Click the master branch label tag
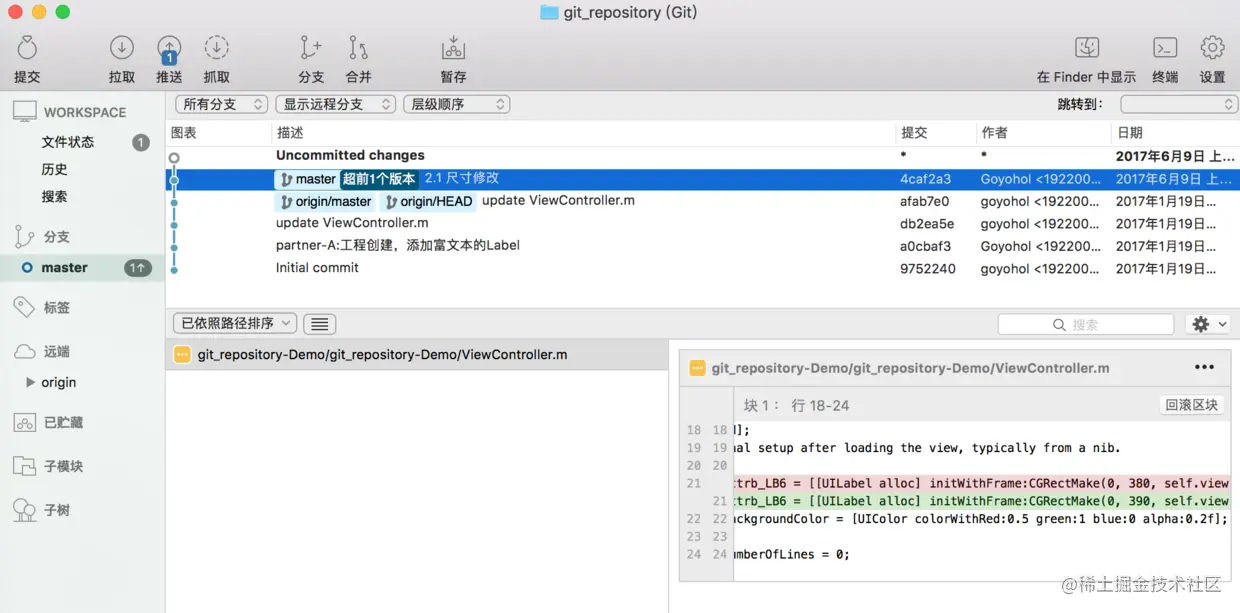The width and height of the screenshot is (1240, 613). [307, 179]
